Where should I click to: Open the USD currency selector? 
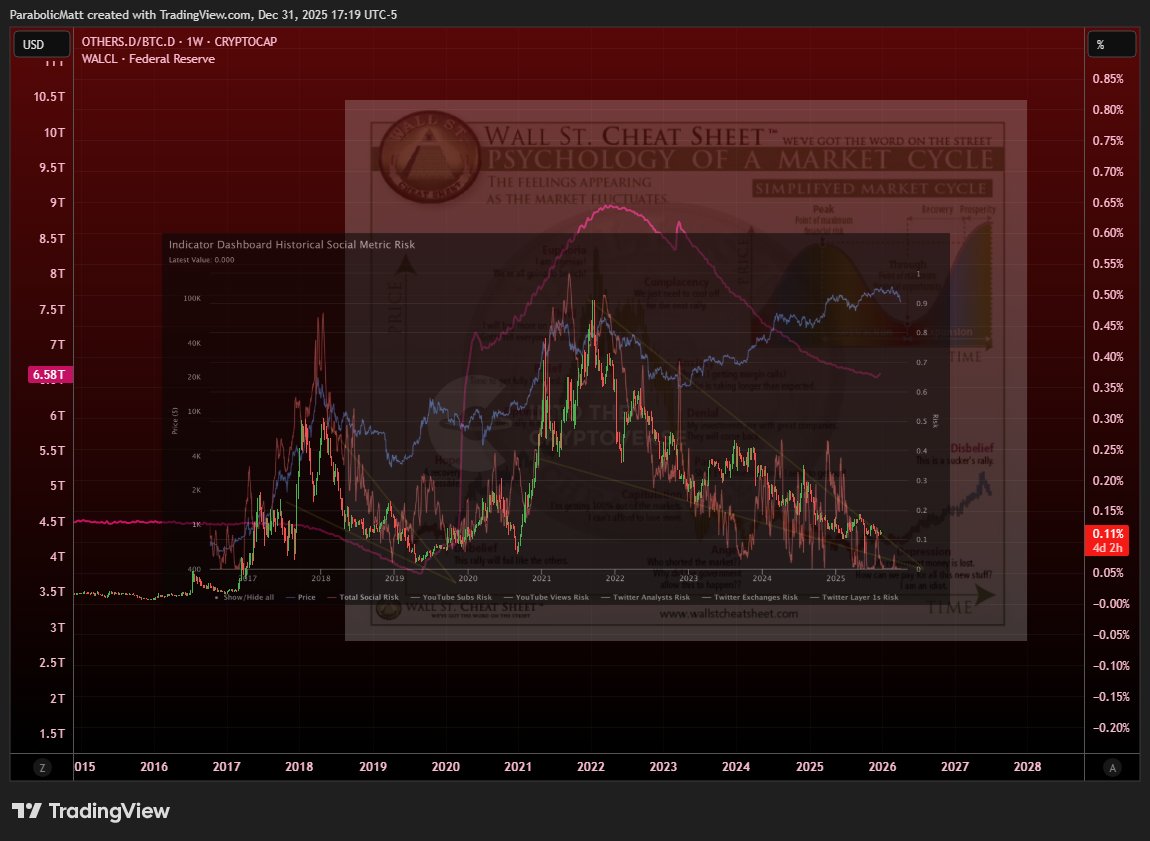point(42,44)
